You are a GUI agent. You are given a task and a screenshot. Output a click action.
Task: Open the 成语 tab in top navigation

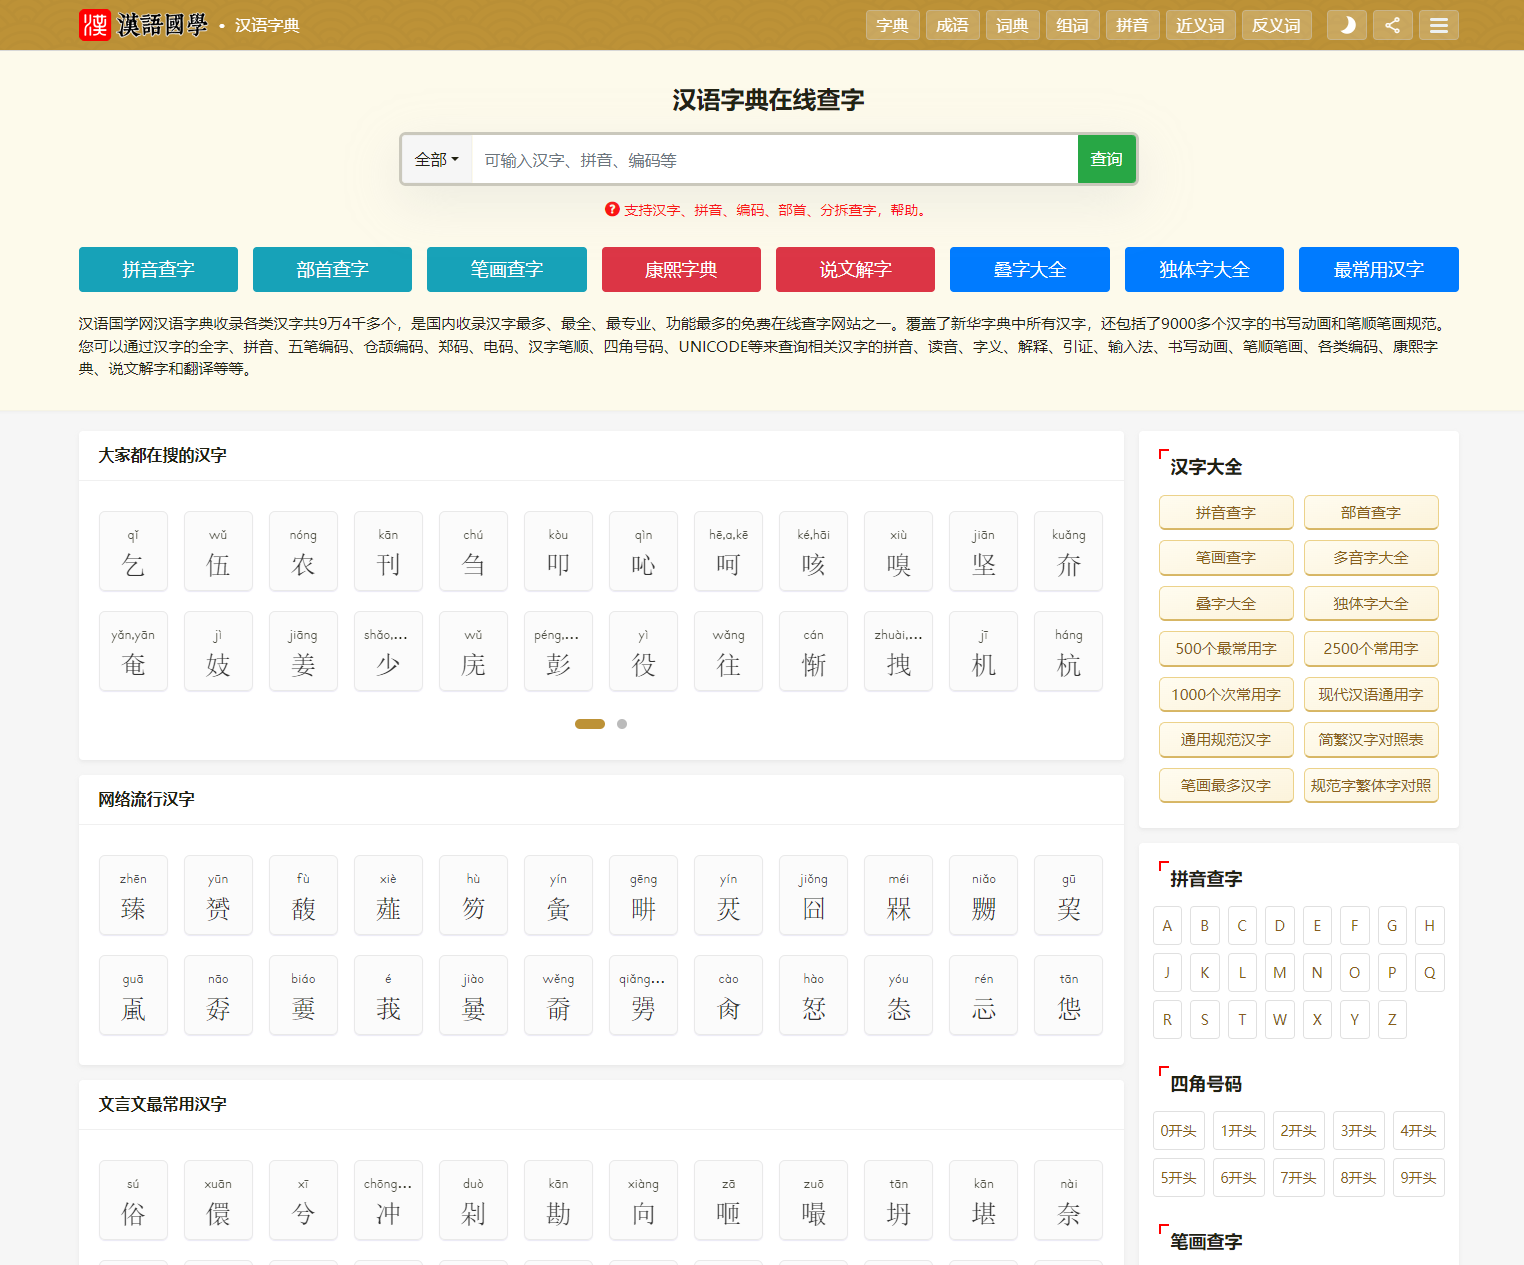pyautogui.click(x=952, y=25)
